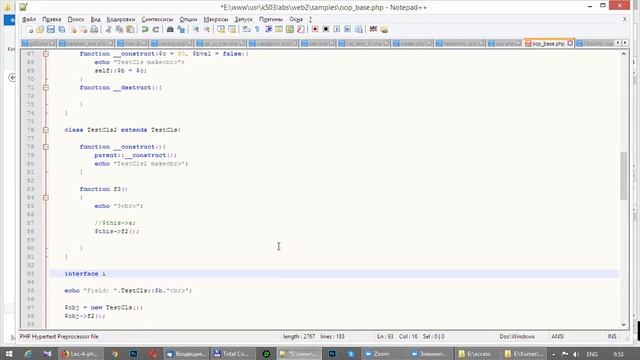Open the Find dialog binoculars icon
Screen dimensions: 640x360
170,29
